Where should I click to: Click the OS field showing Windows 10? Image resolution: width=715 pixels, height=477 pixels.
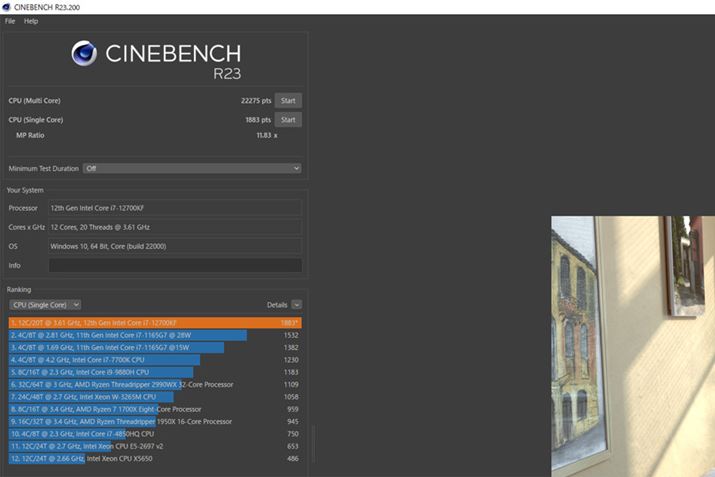[175, 246]
